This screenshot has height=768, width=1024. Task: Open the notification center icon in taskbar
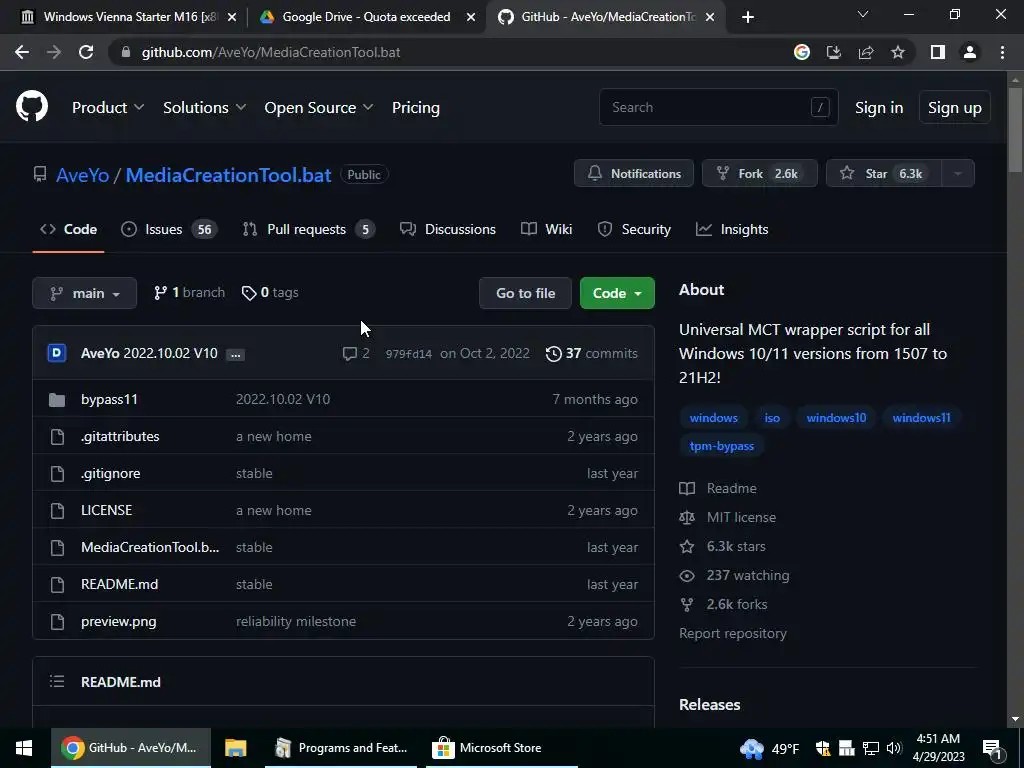(992, 748)
